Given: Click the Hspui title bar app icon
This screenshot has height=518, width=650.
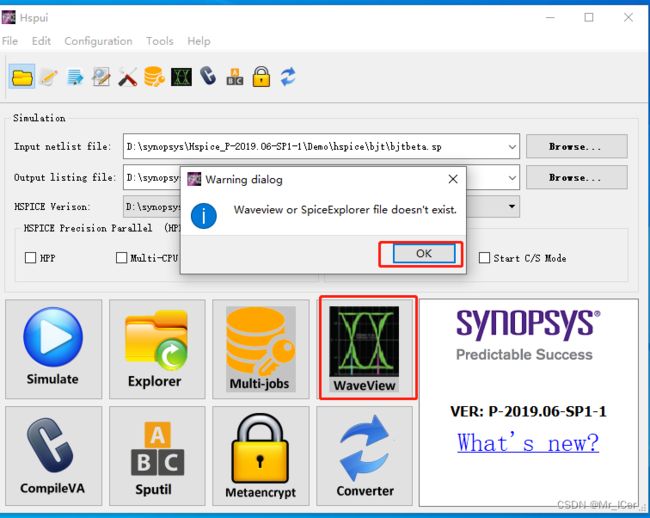Looking at the screenshot, I should coord(9,17).
